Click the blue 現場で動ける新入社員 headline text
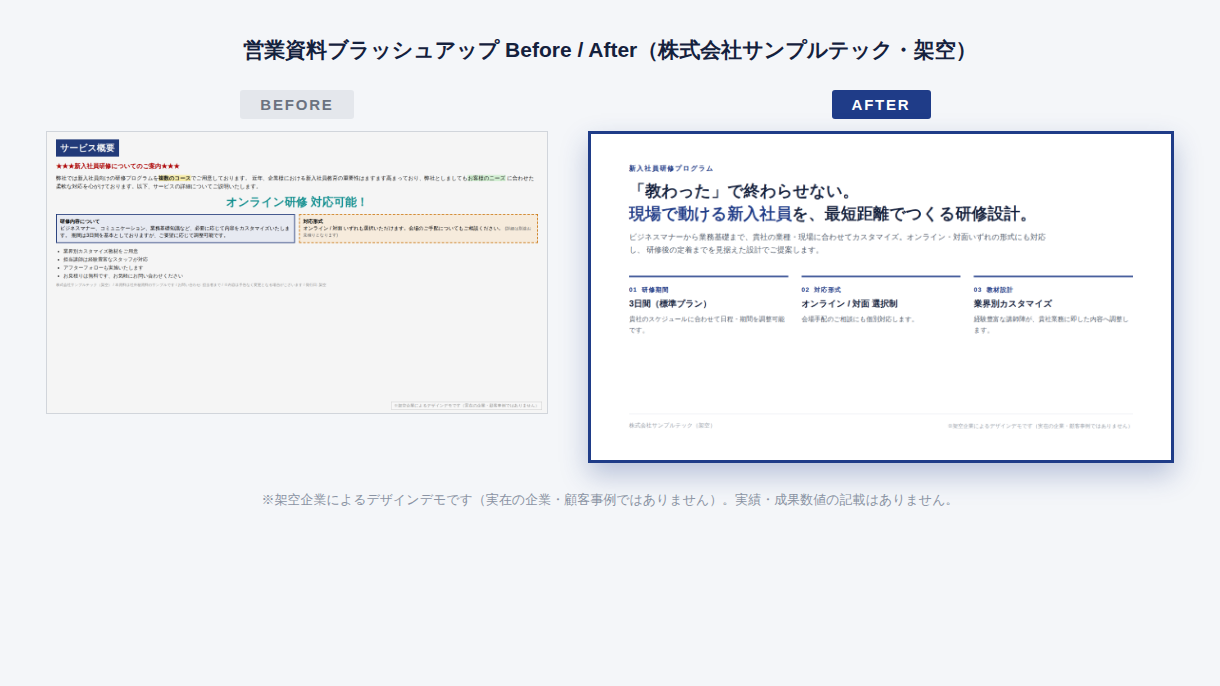The height and width of the screenshot is (686, 1220). (710, 214)
